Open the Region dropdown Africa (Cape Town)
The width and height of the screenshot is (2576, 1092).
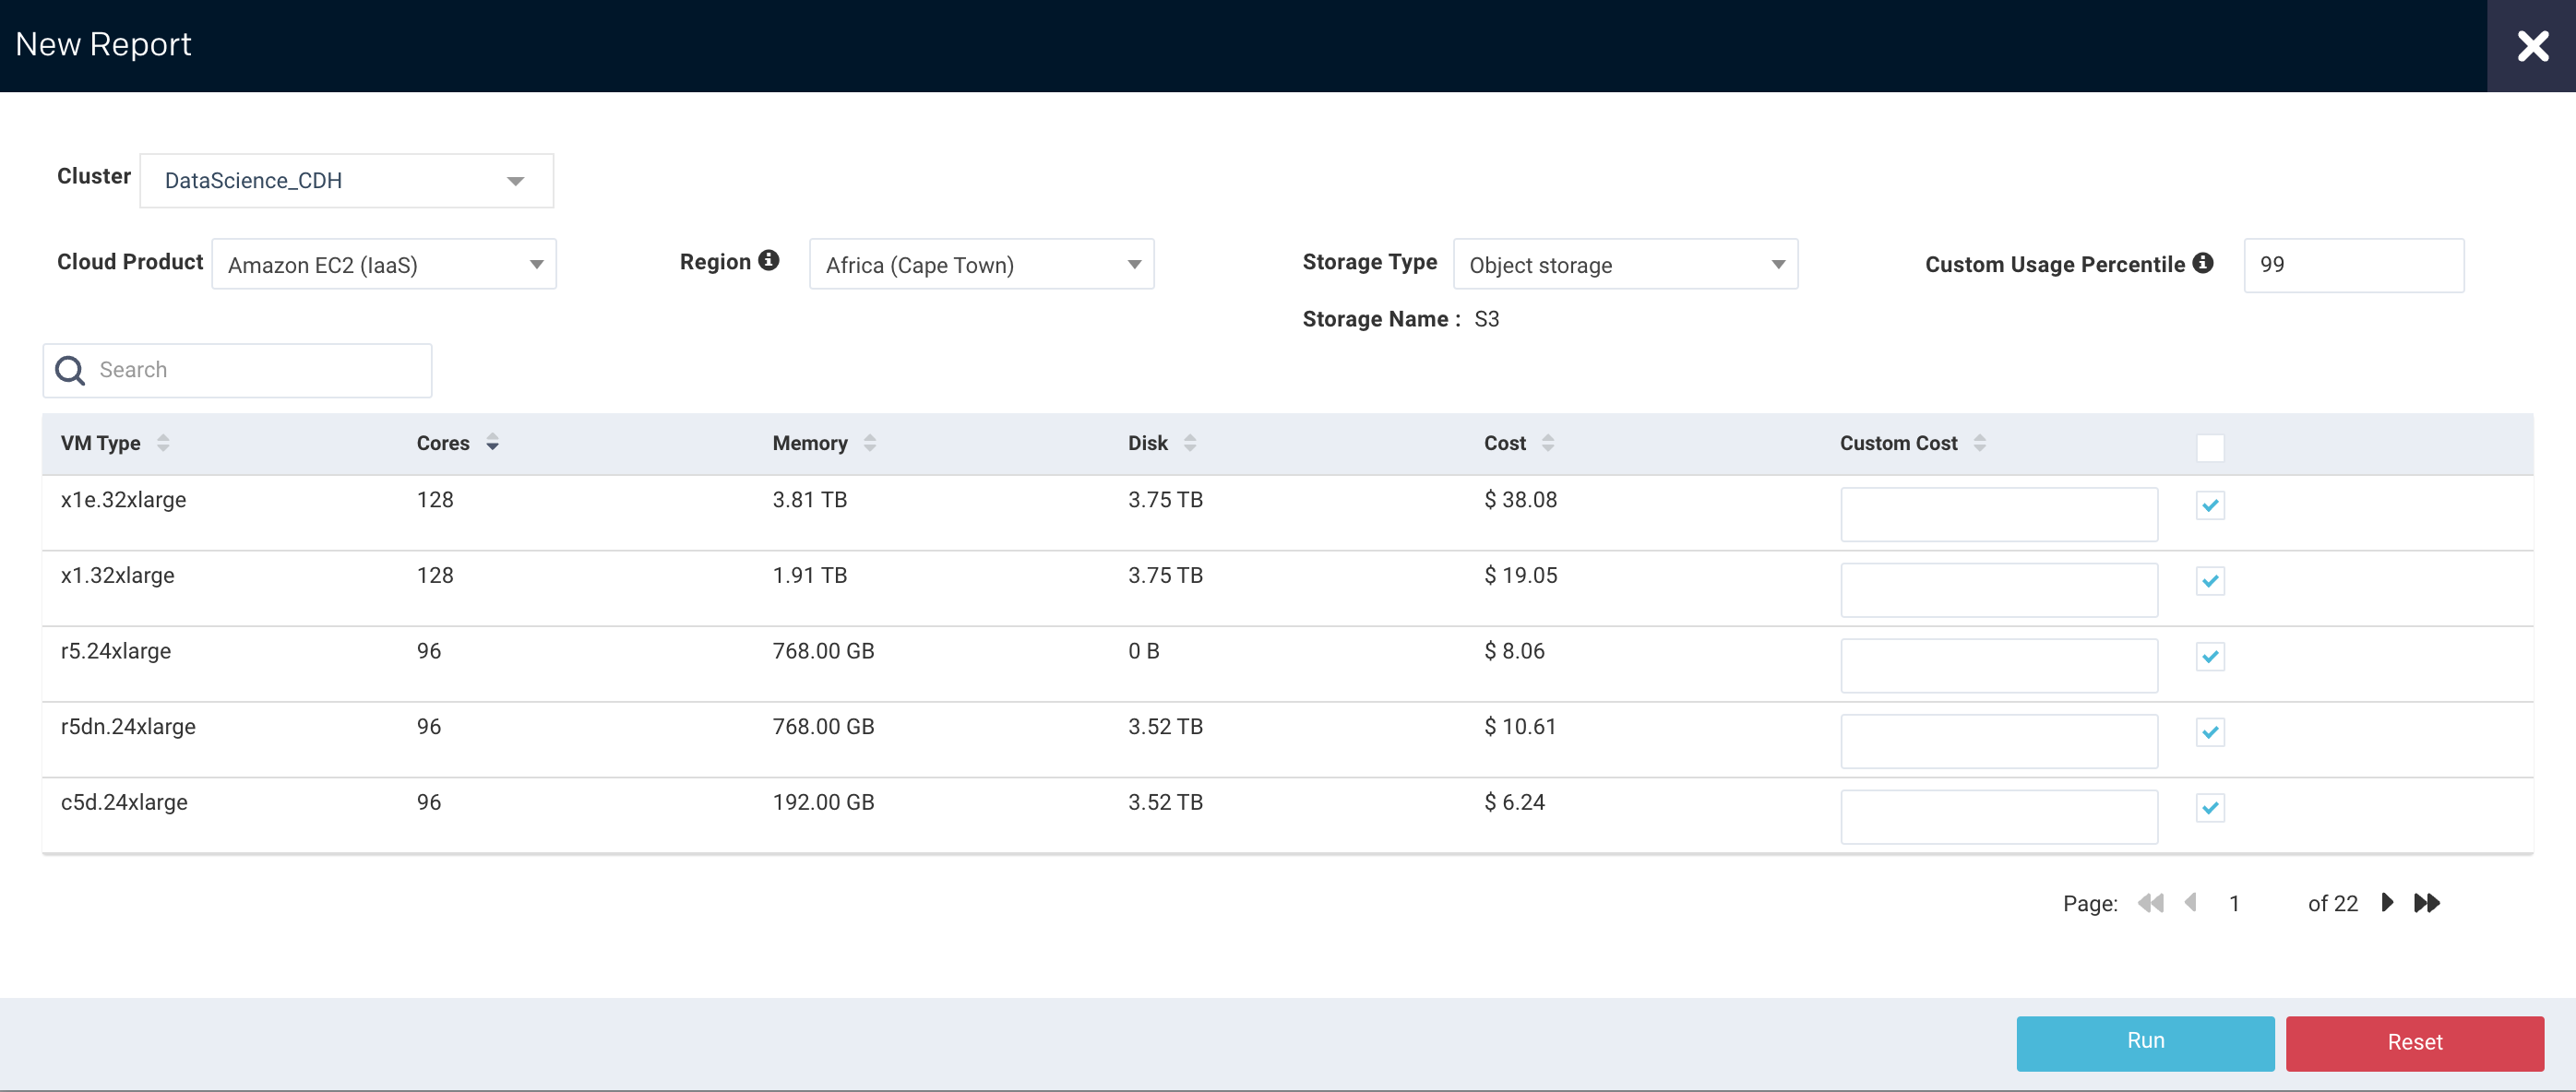coord(981,265)
